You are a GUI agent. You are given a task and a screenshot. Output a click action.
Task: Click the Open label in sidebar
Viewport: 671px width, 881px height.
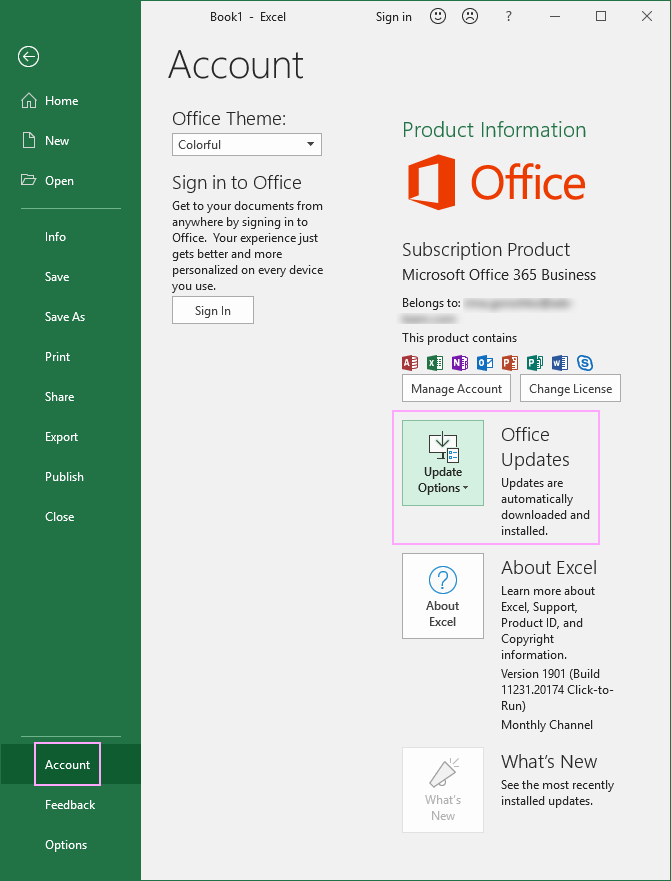pyautogui.click(x=59, y=180)
